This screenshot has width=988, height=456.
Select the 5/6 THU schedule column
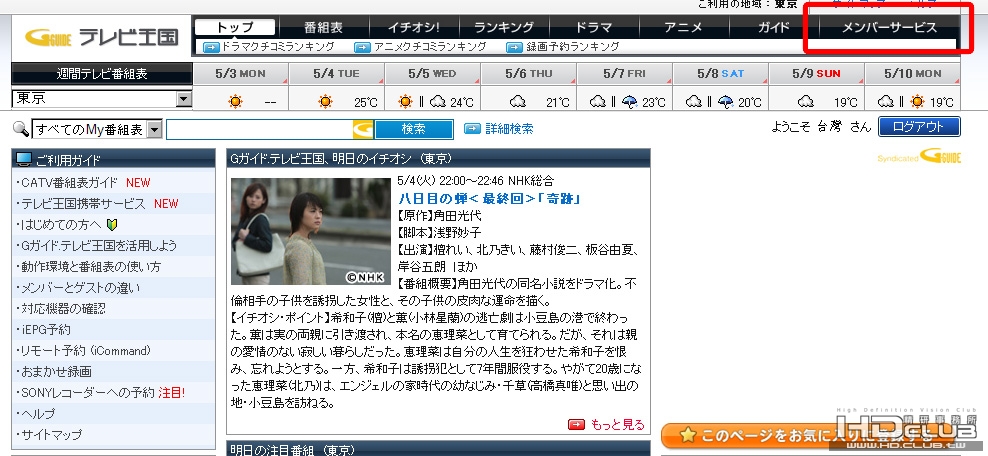[x=529, y=74]
